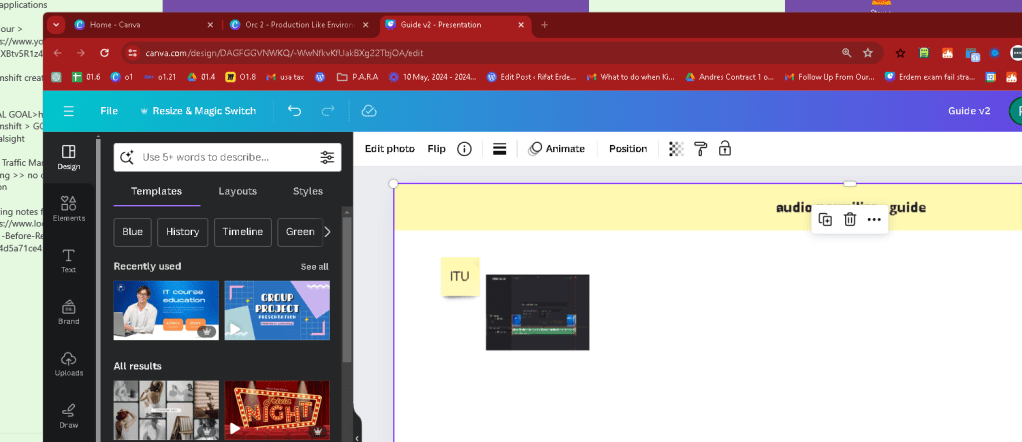
Task: Show image info circle icon
Action: point(464,149)
